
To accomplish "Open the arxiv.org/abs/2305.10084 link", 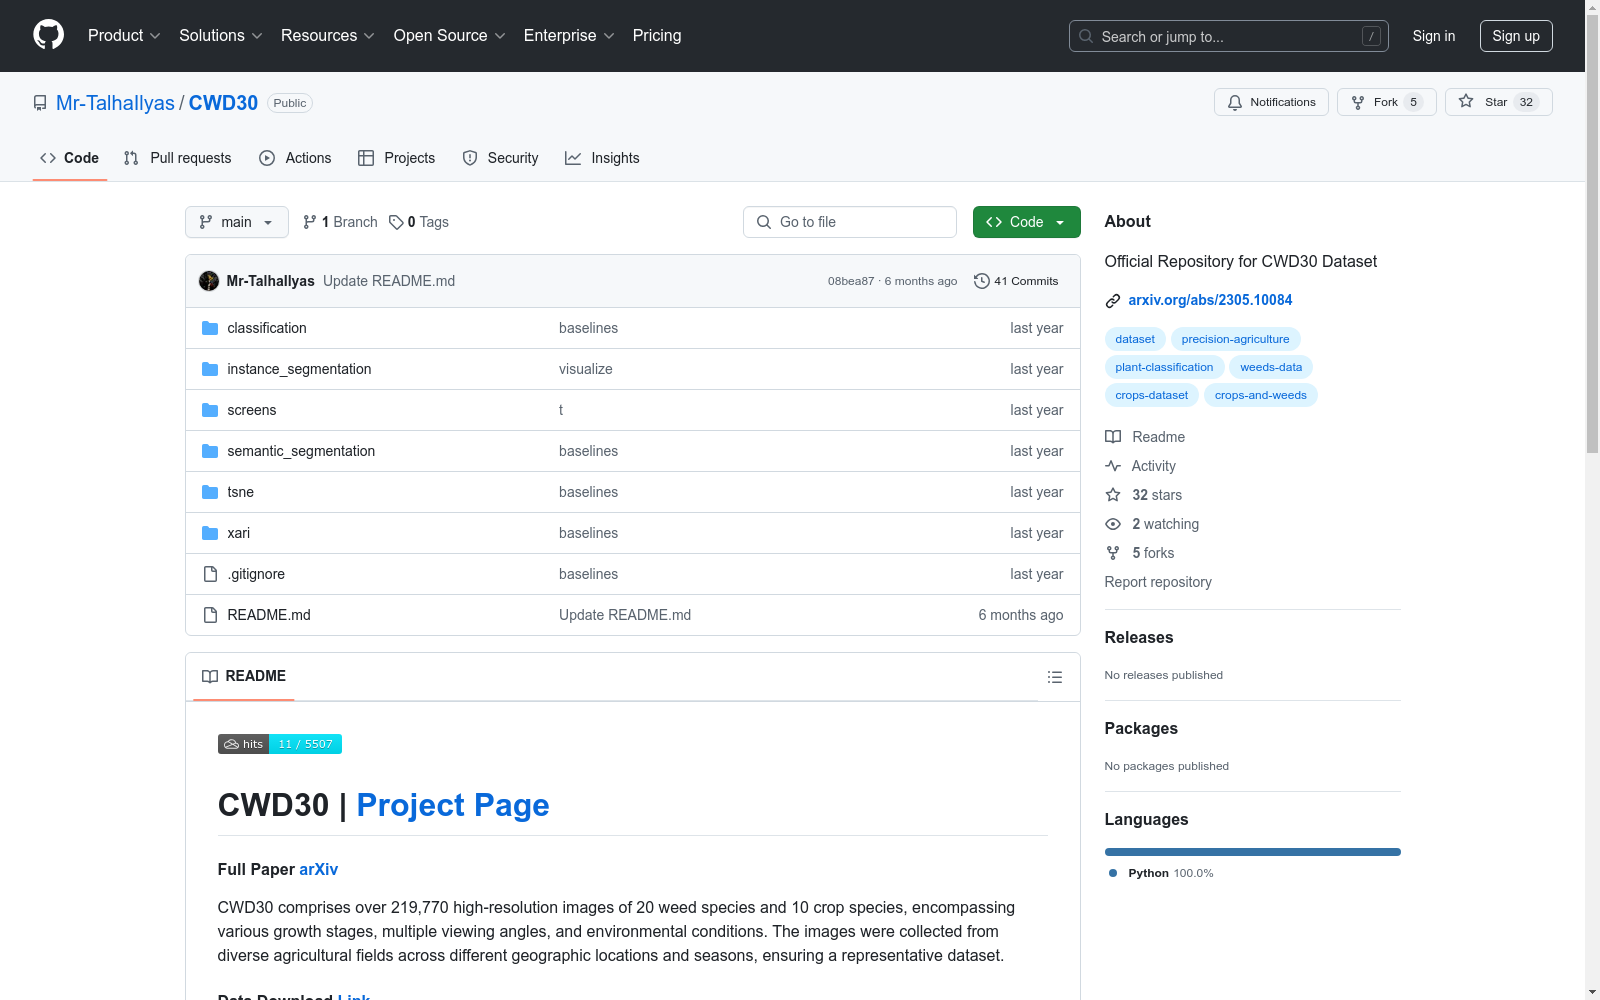I will tap(1210, 300).
